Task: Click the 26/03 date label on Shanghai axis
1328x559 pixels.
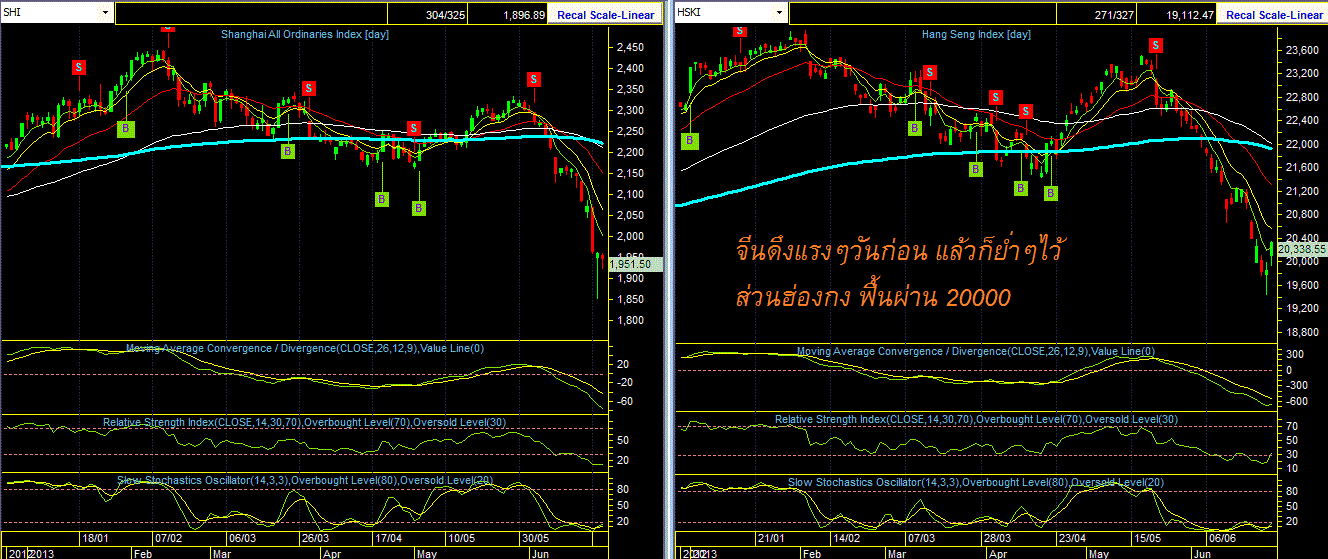Action: coord(314,537)
